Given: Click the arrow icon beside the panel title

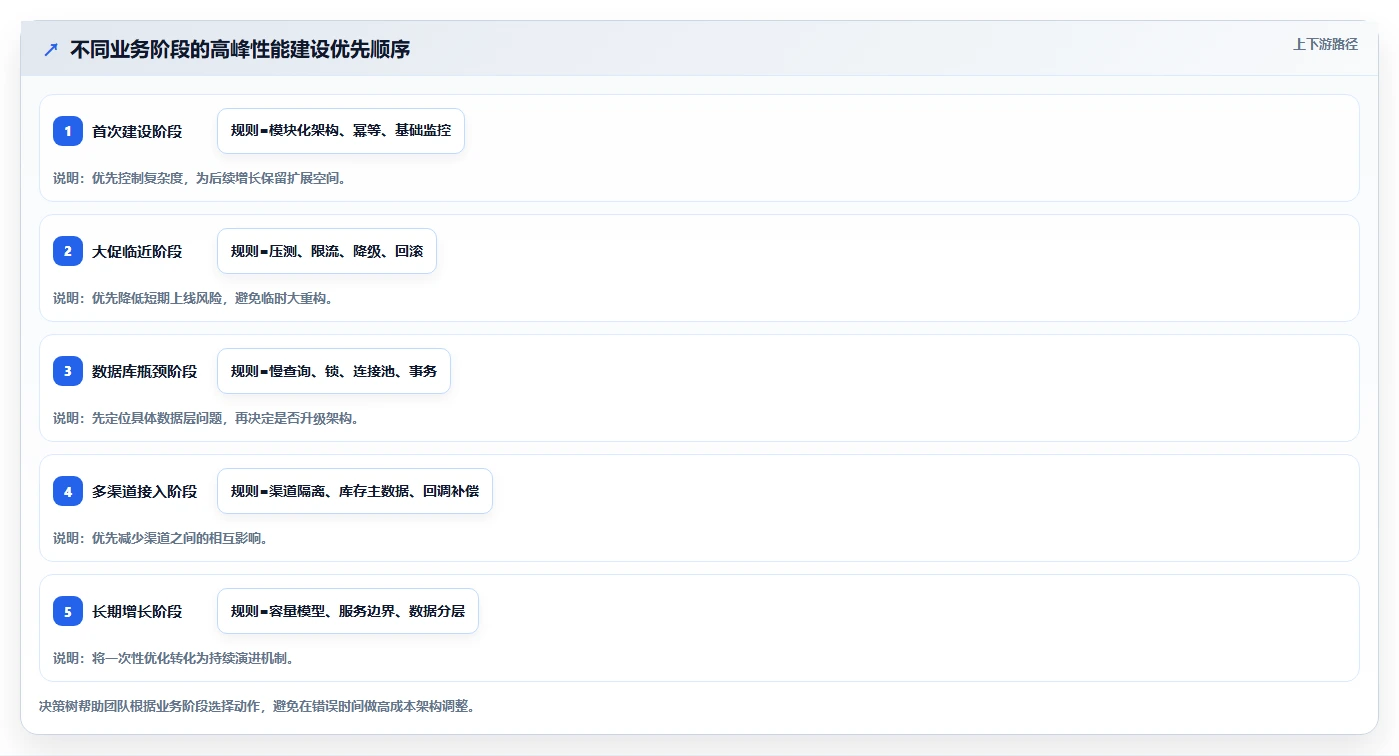Looking at the screenshot, I should pyautogui.click(x=51, y=49).
